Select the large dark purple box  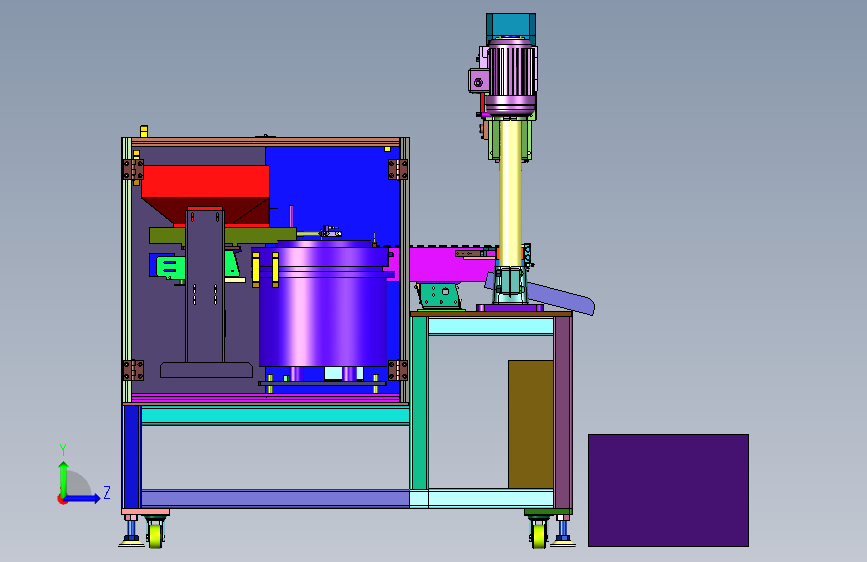[x=668, y=490]
